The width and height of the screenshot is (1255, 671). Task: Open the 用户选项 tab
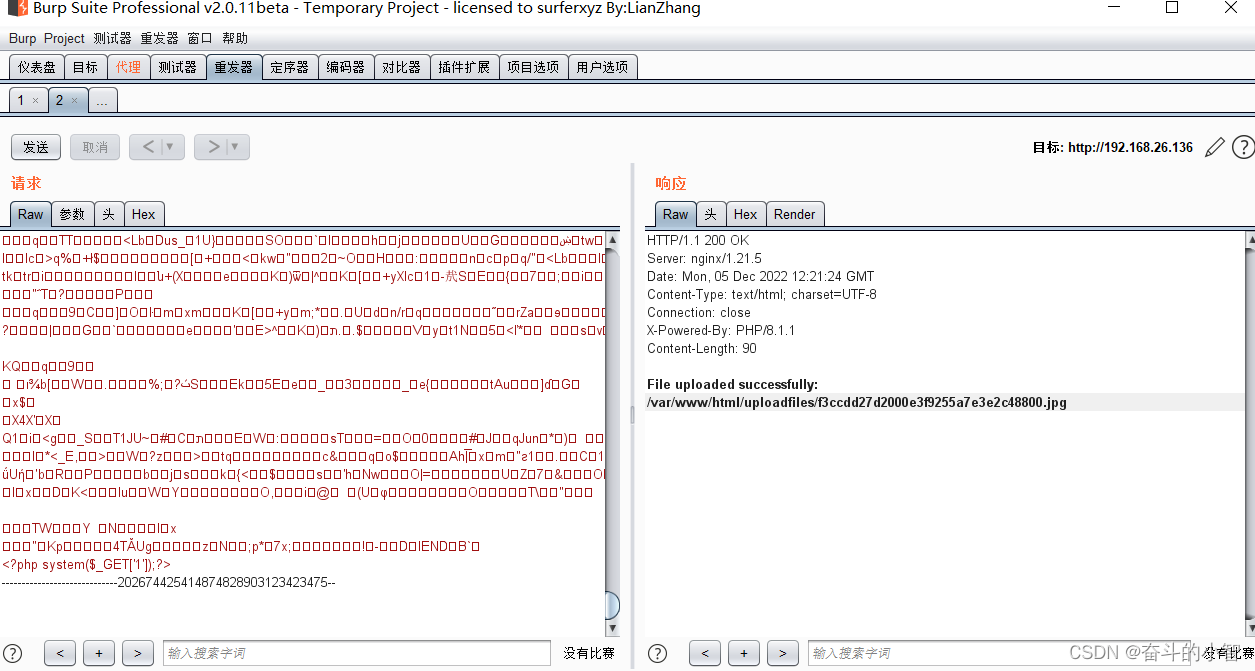602,67
